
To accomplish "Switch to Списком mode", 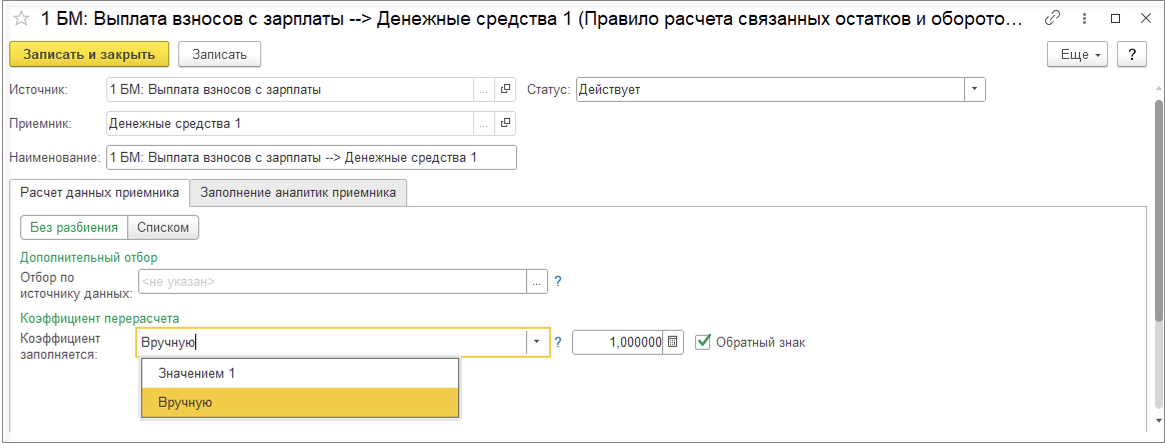I will tap(164, 228).
